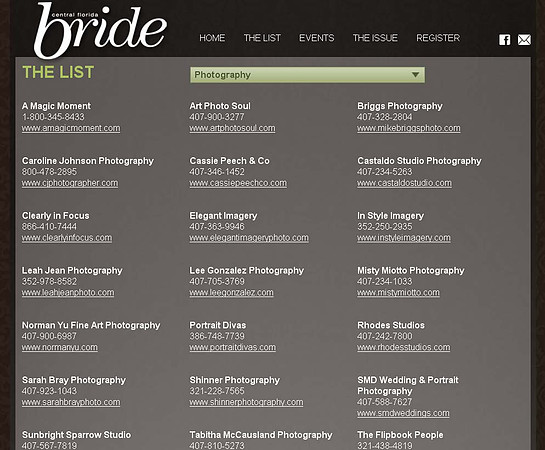Click phone number 407-900-3277
This screenshot has height=450, width=545.
point(217,117)
